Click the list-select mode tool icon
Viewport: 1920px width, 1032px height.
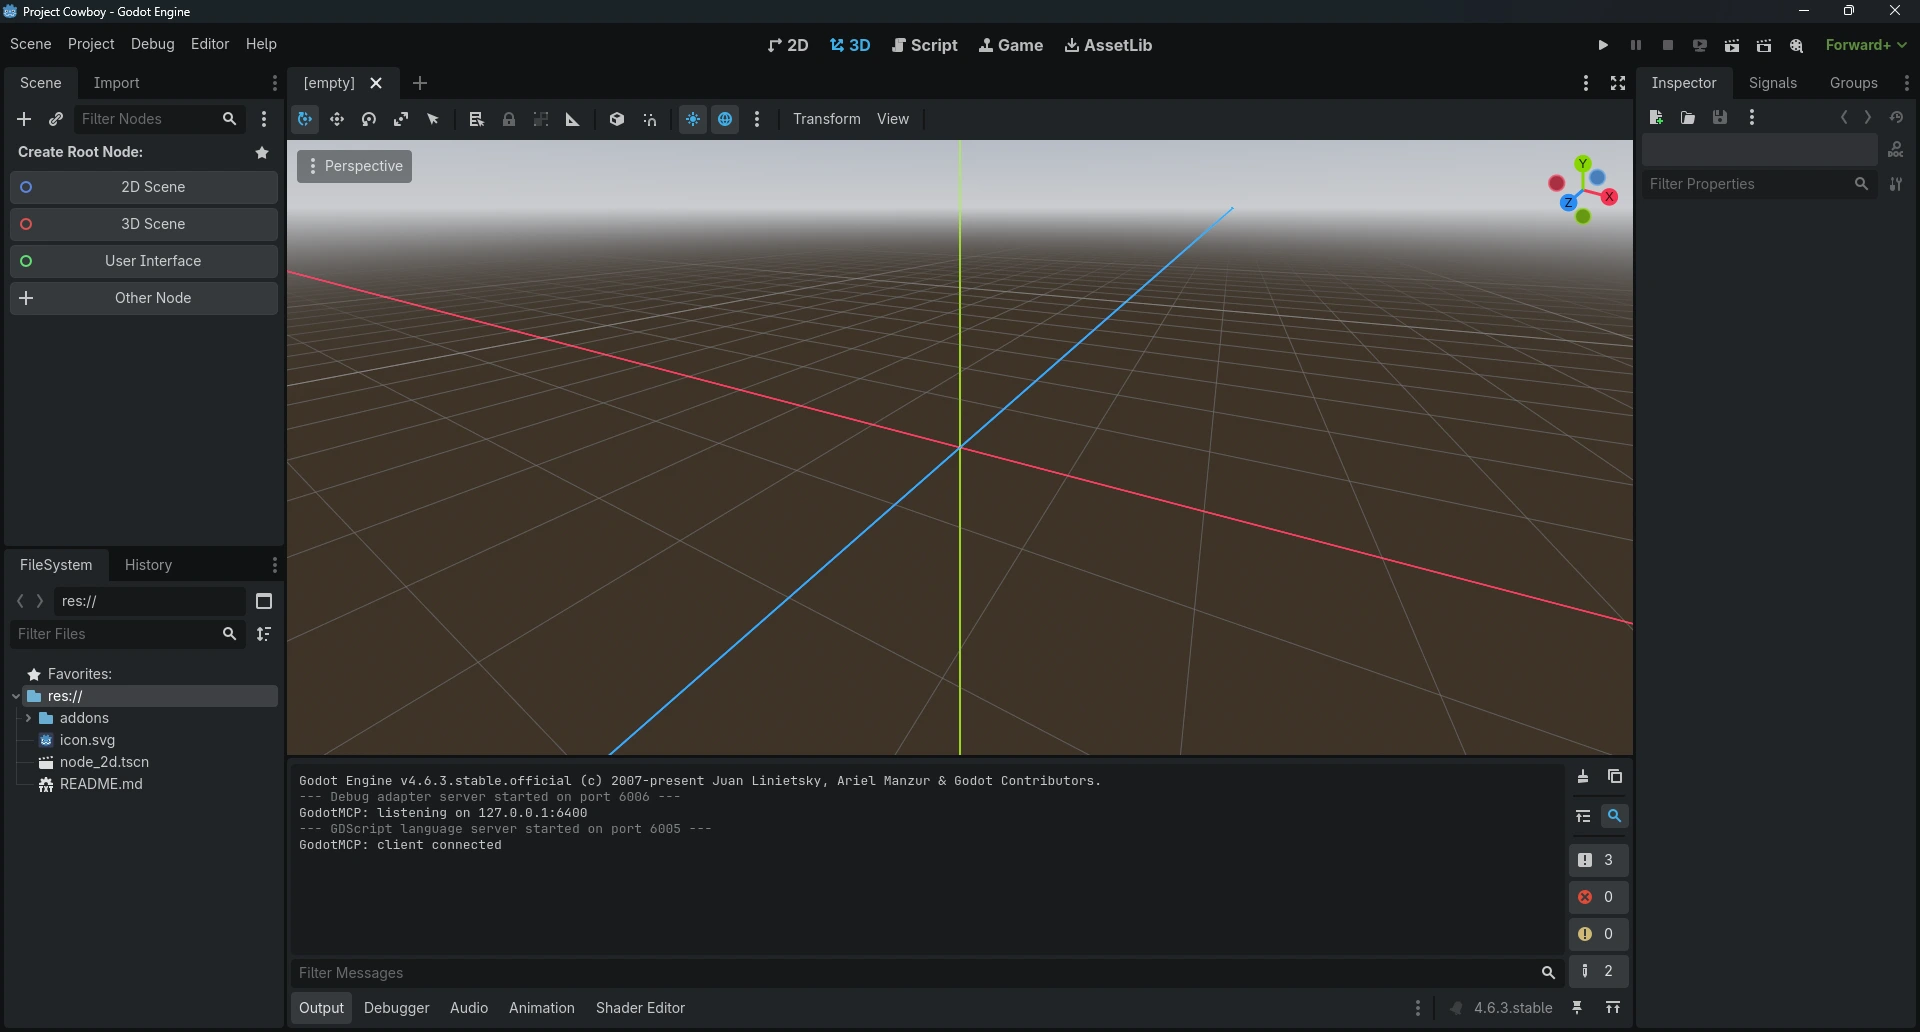(477, 119)
